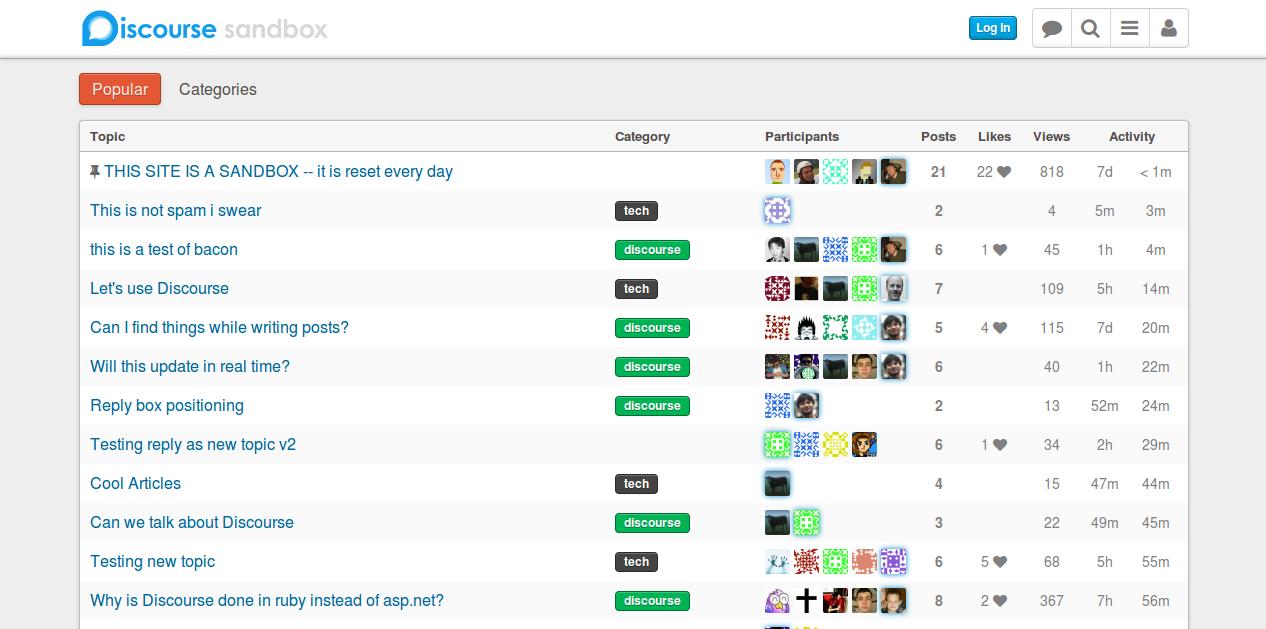This screenshot has height=629, width=1266.
Task: Open the topic This is not spam i swear
Action: (175, 211)
